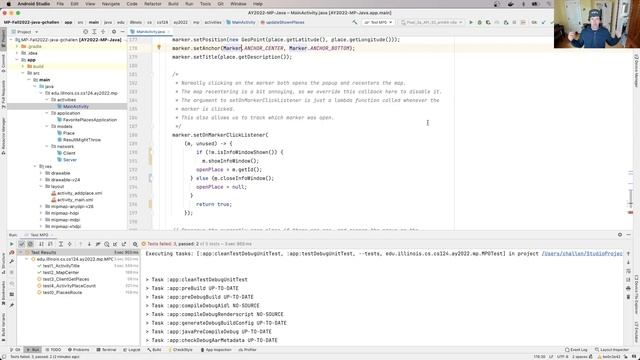Open the Terminal tool window
Screen dimensions: 640x360
[x=106, y=350]
